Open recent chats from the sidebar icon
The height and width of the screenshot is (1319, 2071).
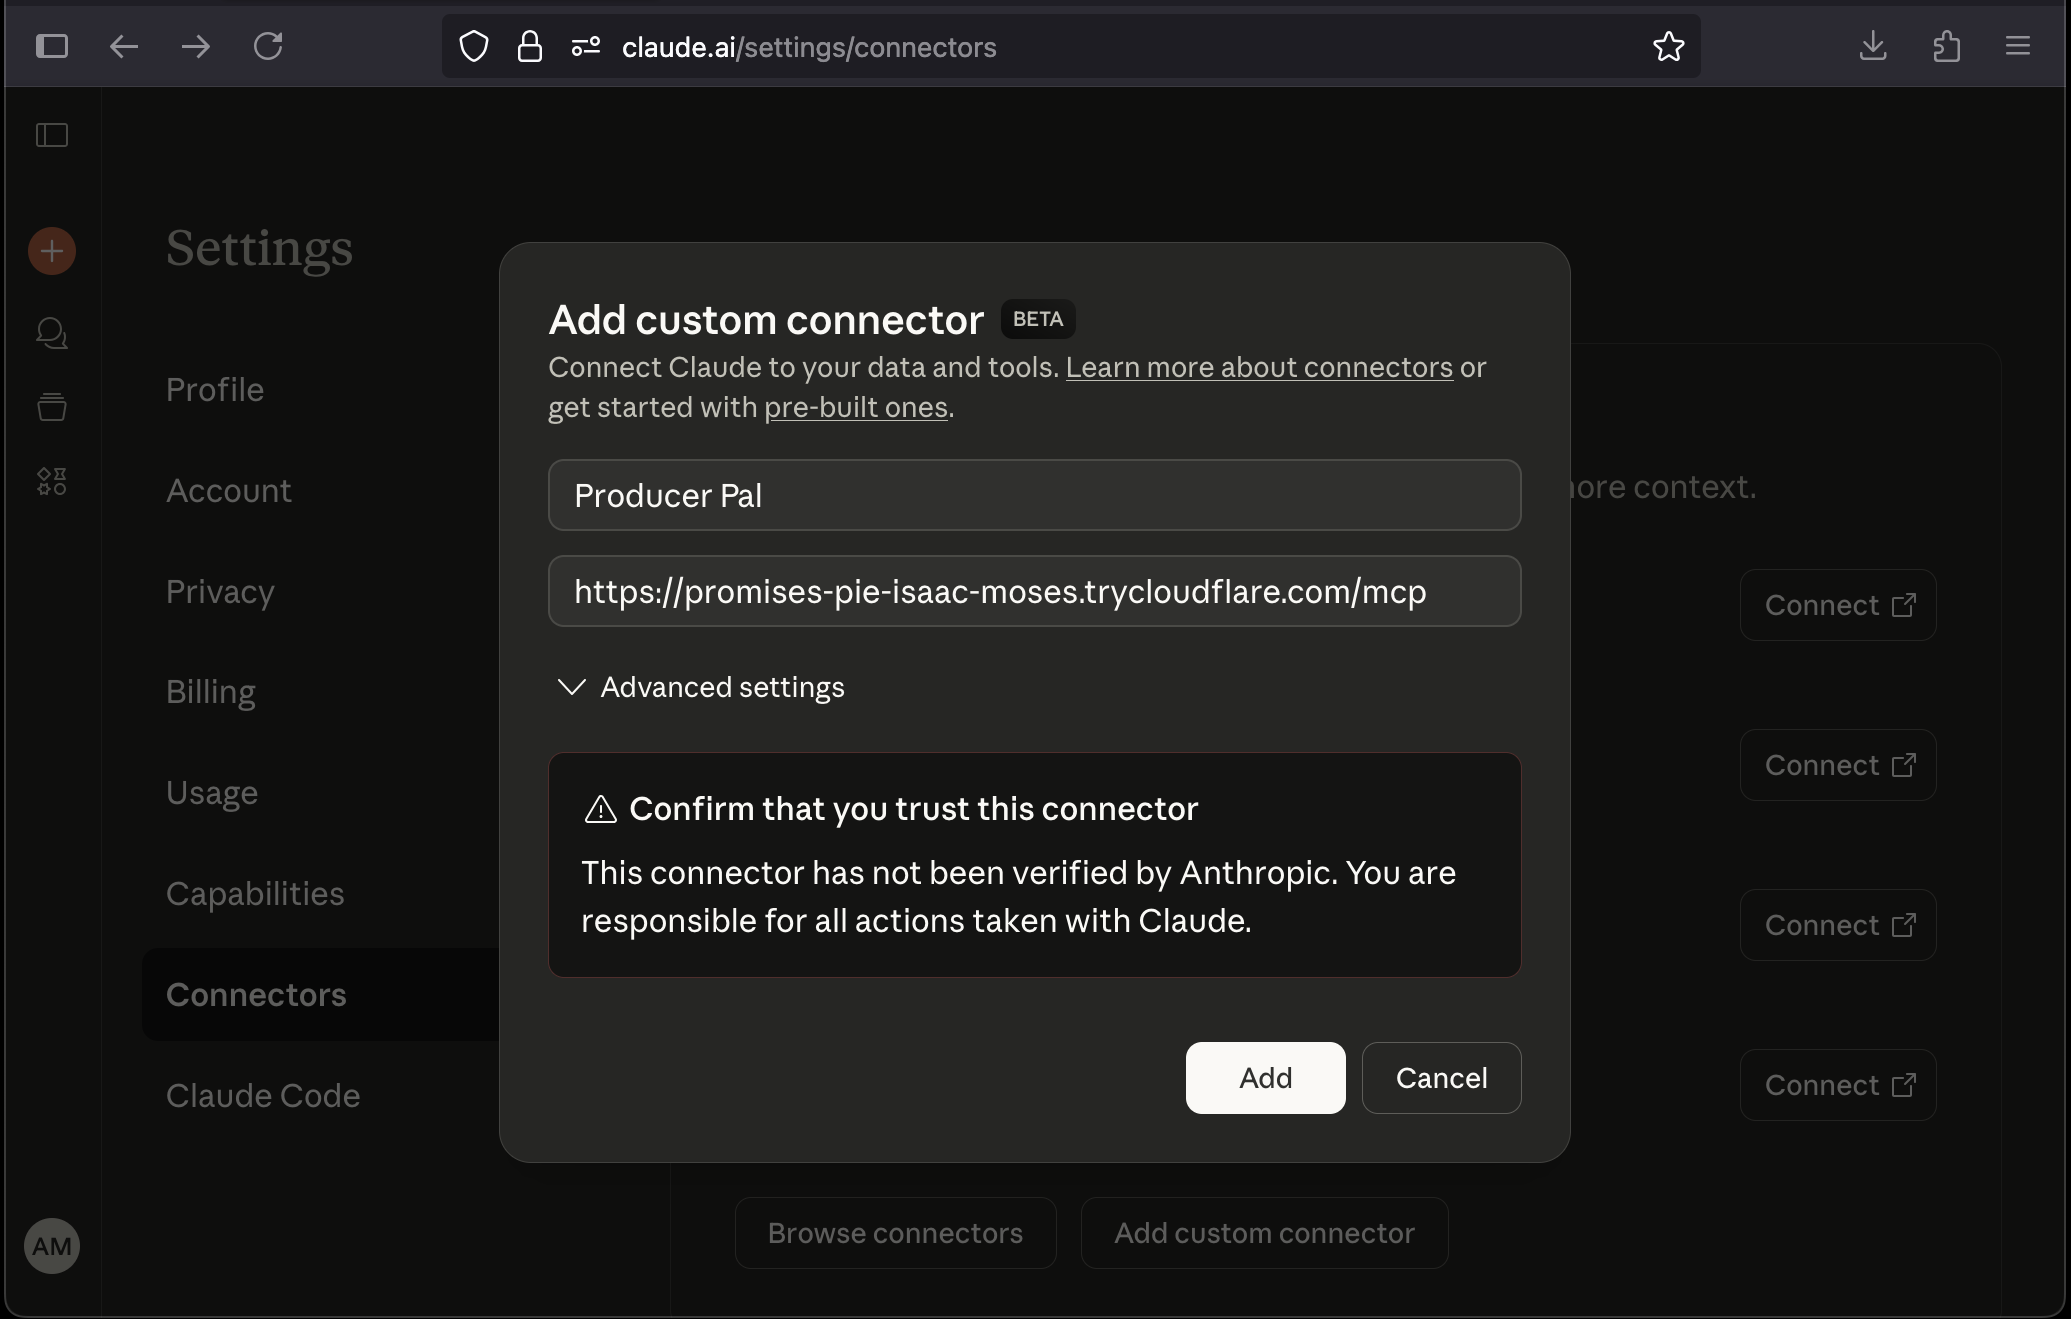(x=51, y=333)
